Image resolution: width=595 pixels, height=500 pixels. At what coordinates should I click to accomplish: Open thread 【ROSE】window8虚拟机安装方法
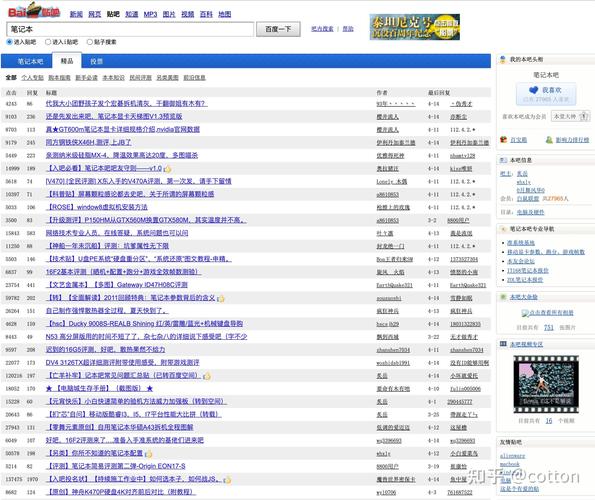coord(96,207)
